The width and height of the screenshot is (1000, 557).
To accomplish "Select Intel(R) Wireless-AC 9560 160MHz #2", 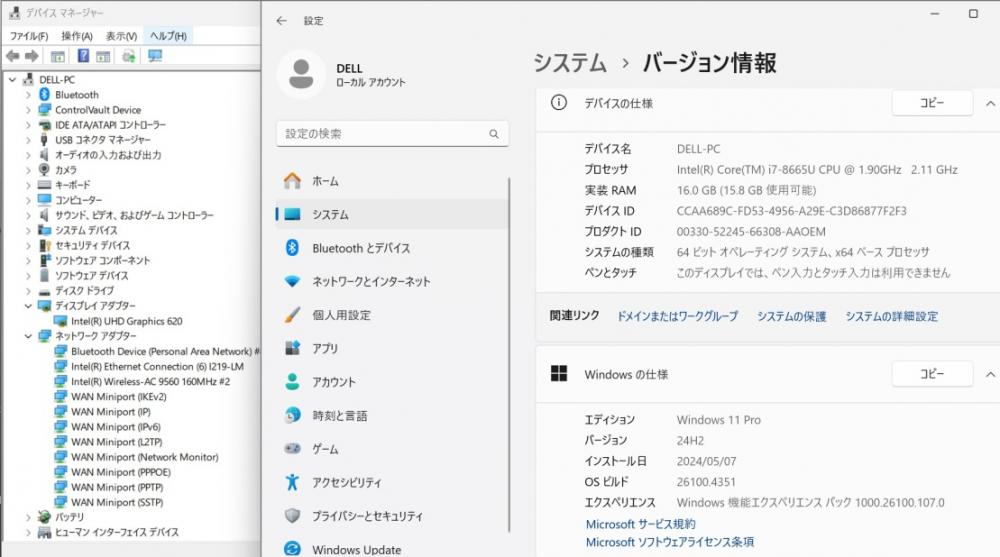I will pos(151,382).
